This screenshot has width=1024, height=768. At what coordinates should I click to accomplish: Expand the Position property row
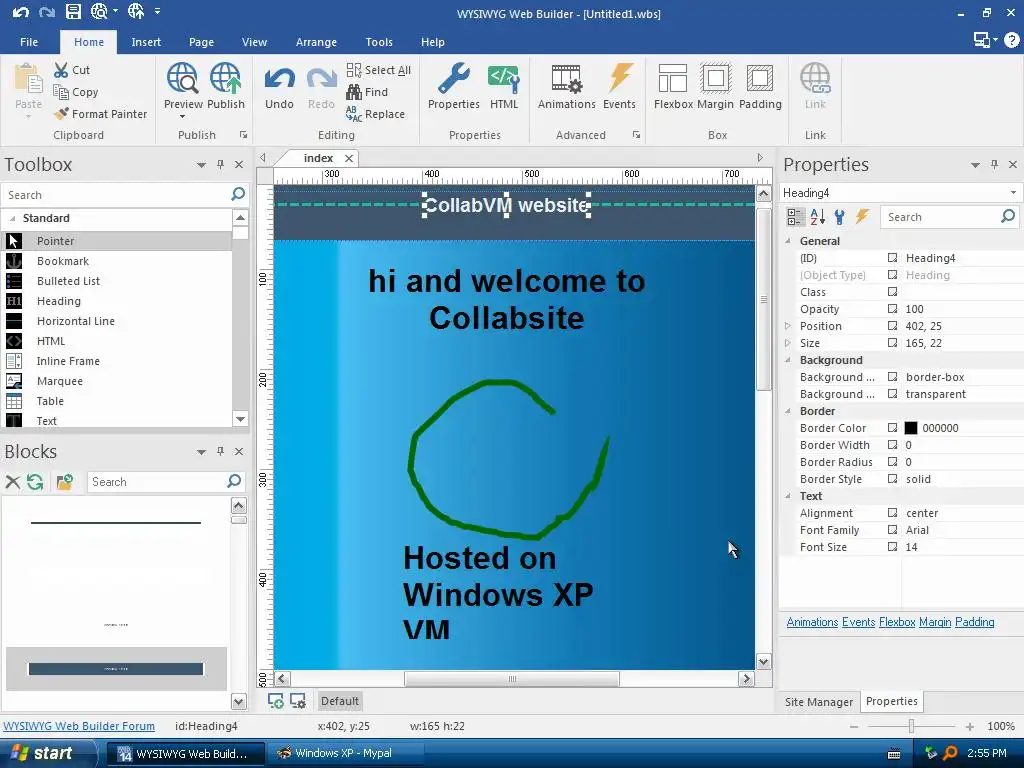[x=788, y=326]
